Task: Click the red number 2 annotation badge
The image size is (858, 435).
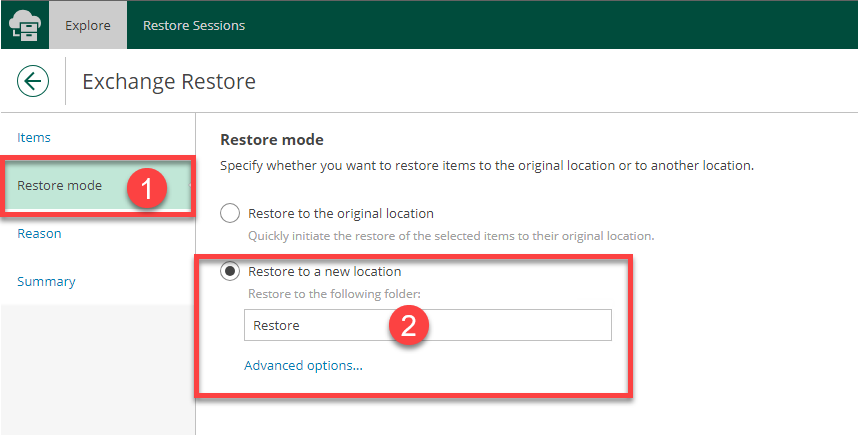Action: pyautogui.click(x=408, y=326)
